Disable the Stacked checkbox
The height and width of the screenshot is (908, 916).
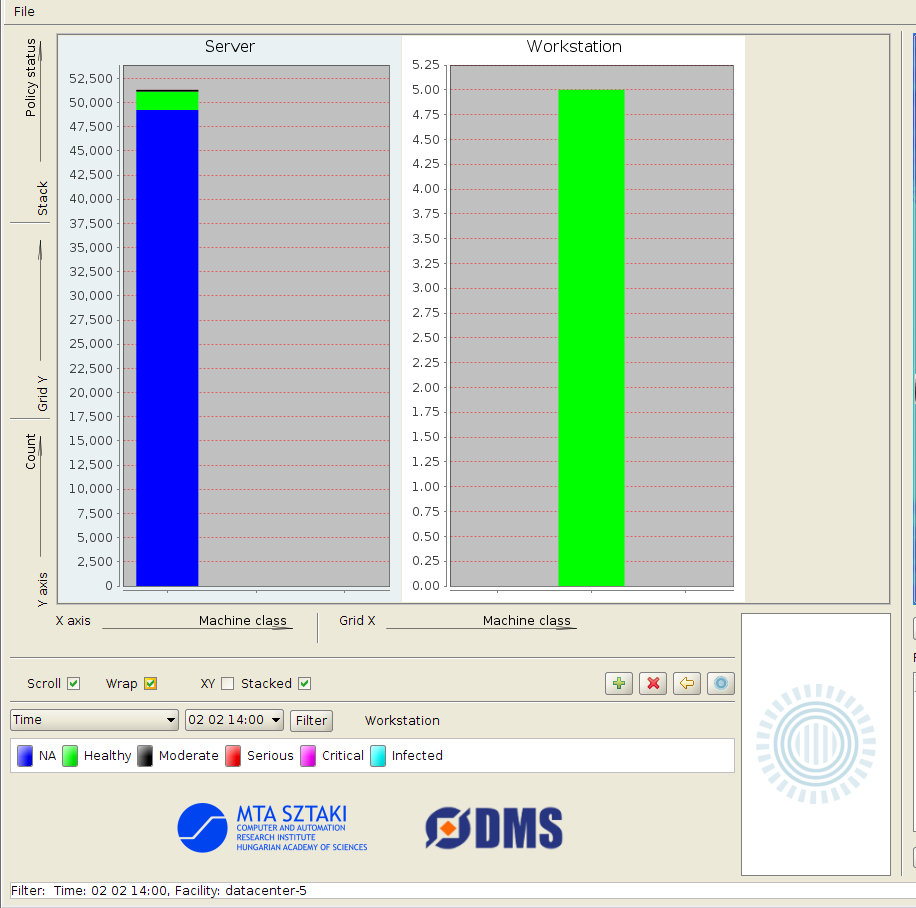(x=304, y=684)
